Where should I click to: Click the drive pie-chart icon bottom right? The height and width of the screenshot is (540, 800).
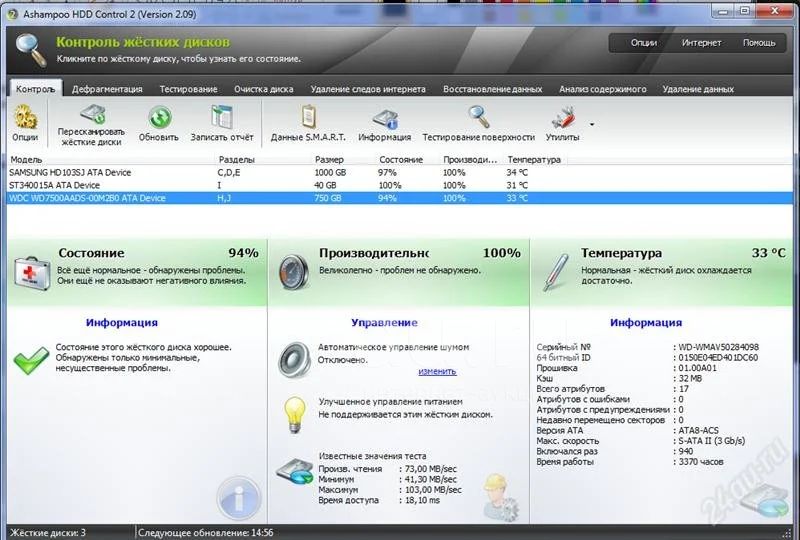765,500
